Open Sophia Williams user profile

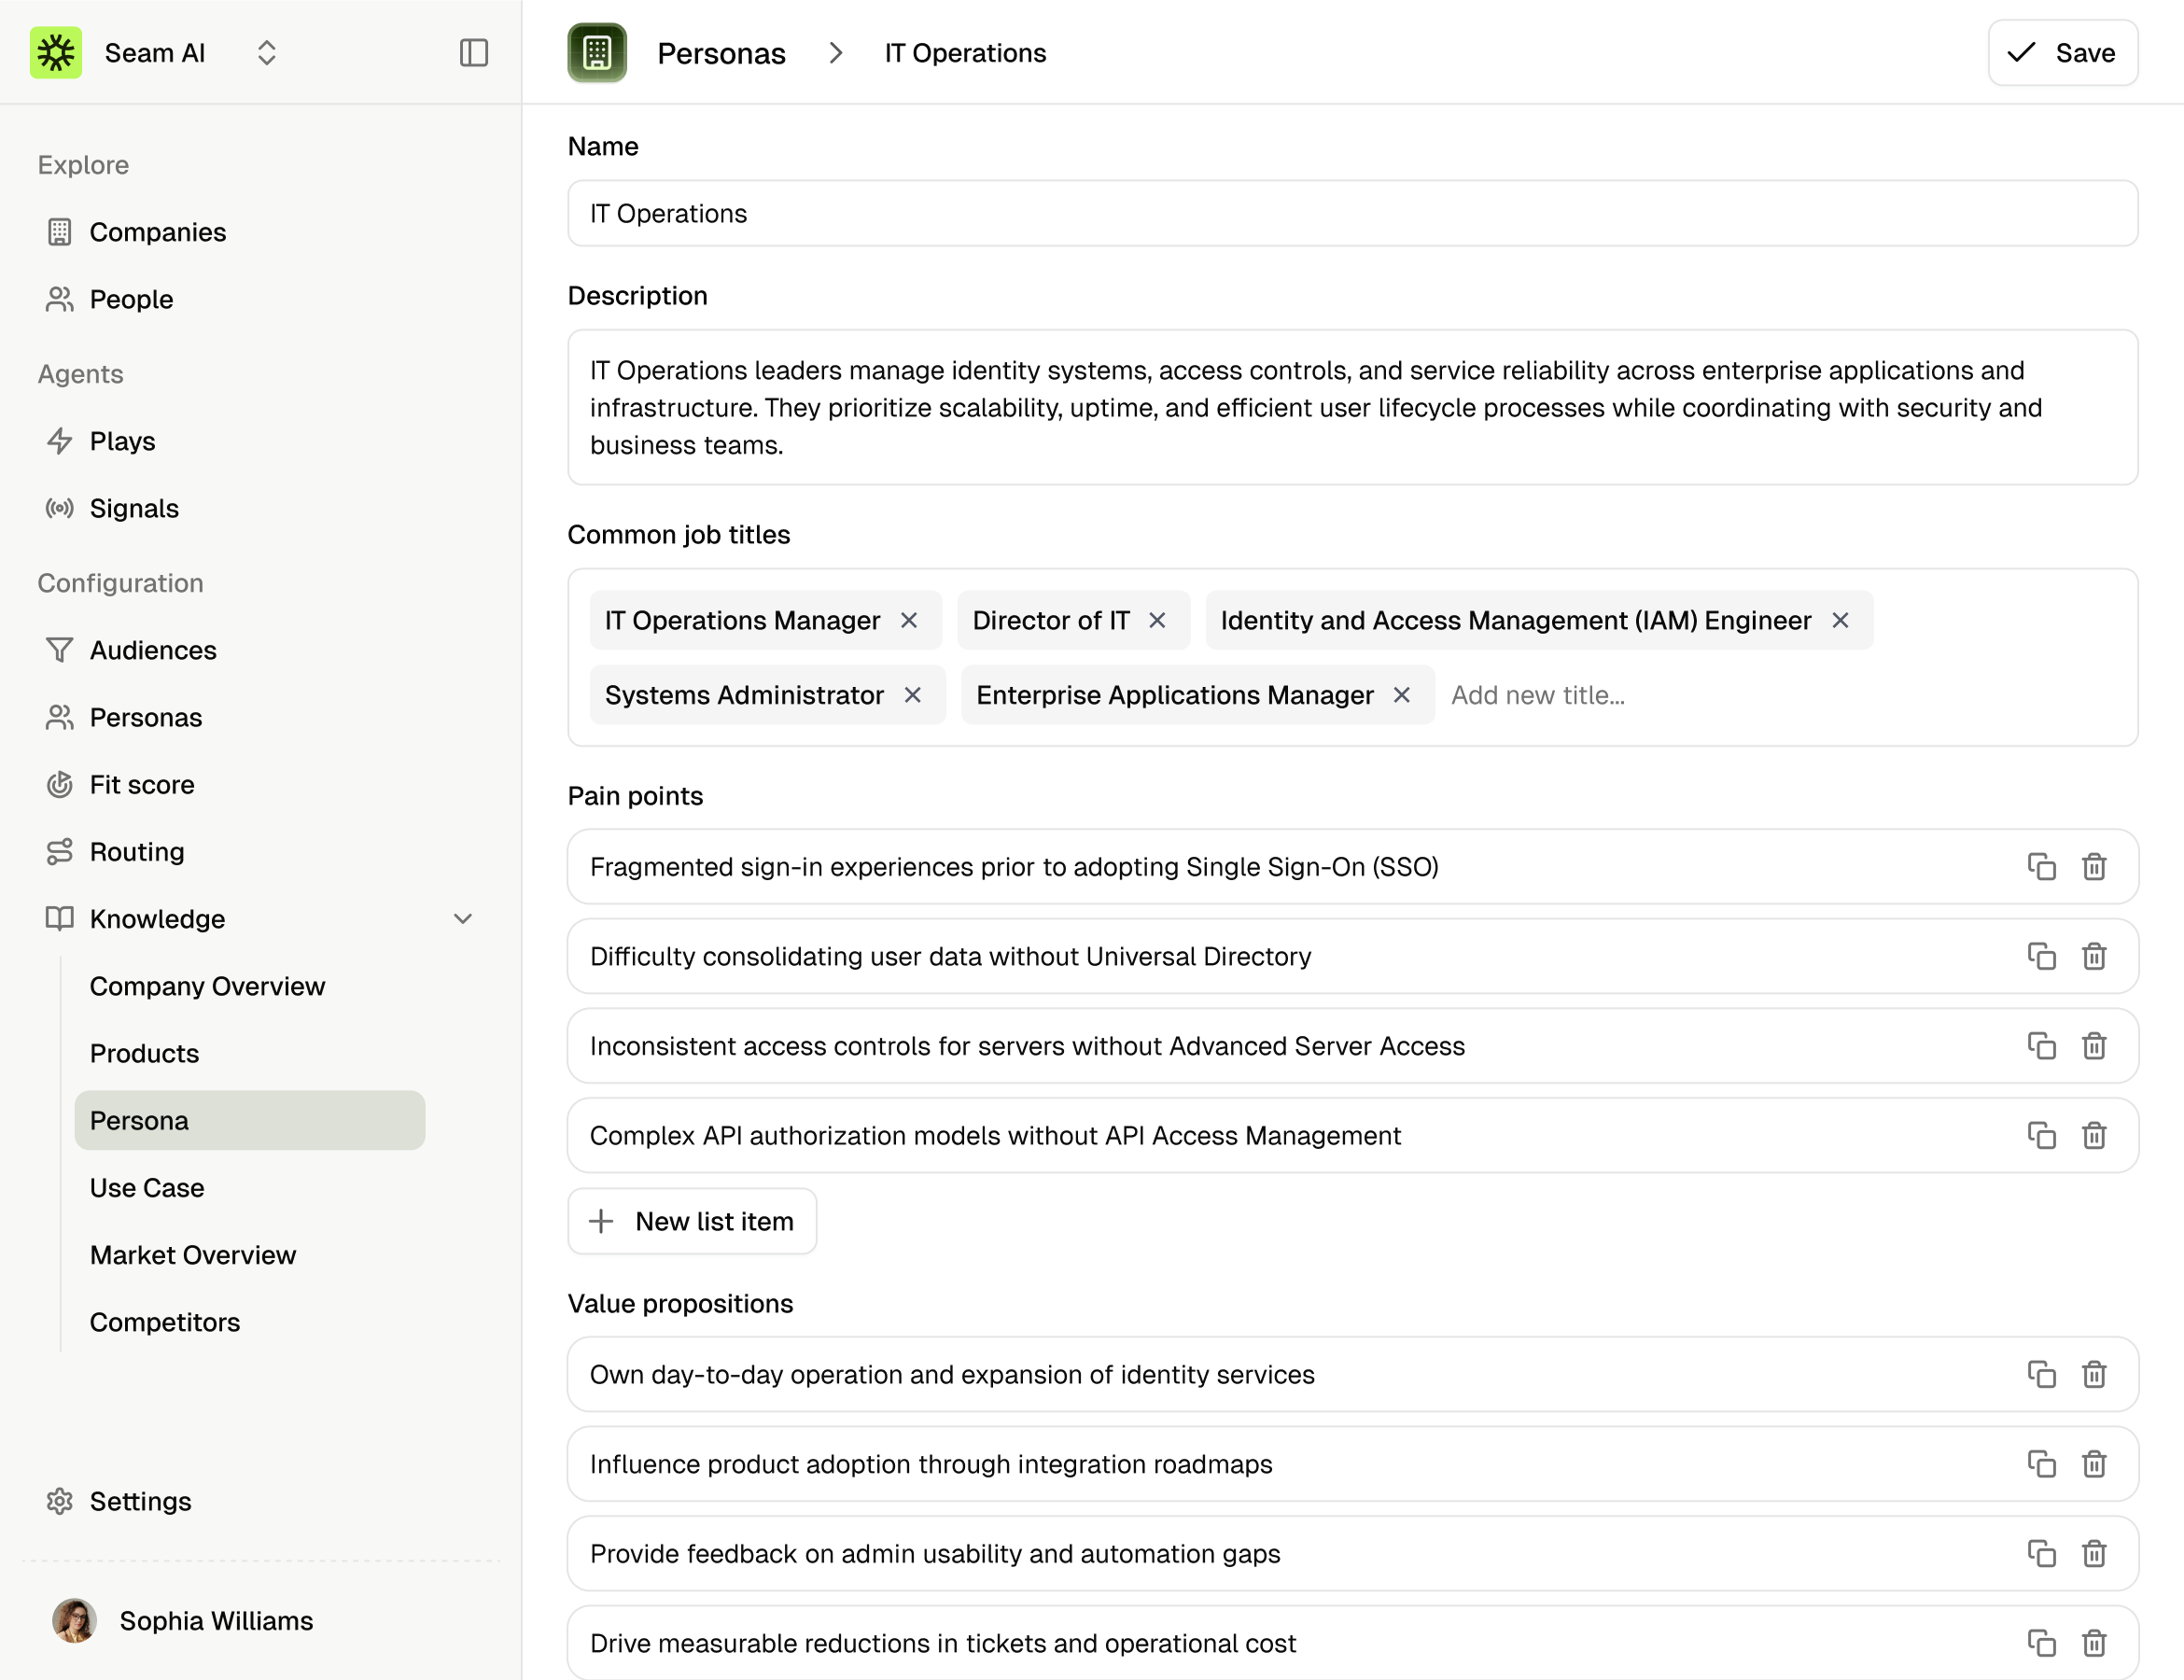[x=216, y=1620]
